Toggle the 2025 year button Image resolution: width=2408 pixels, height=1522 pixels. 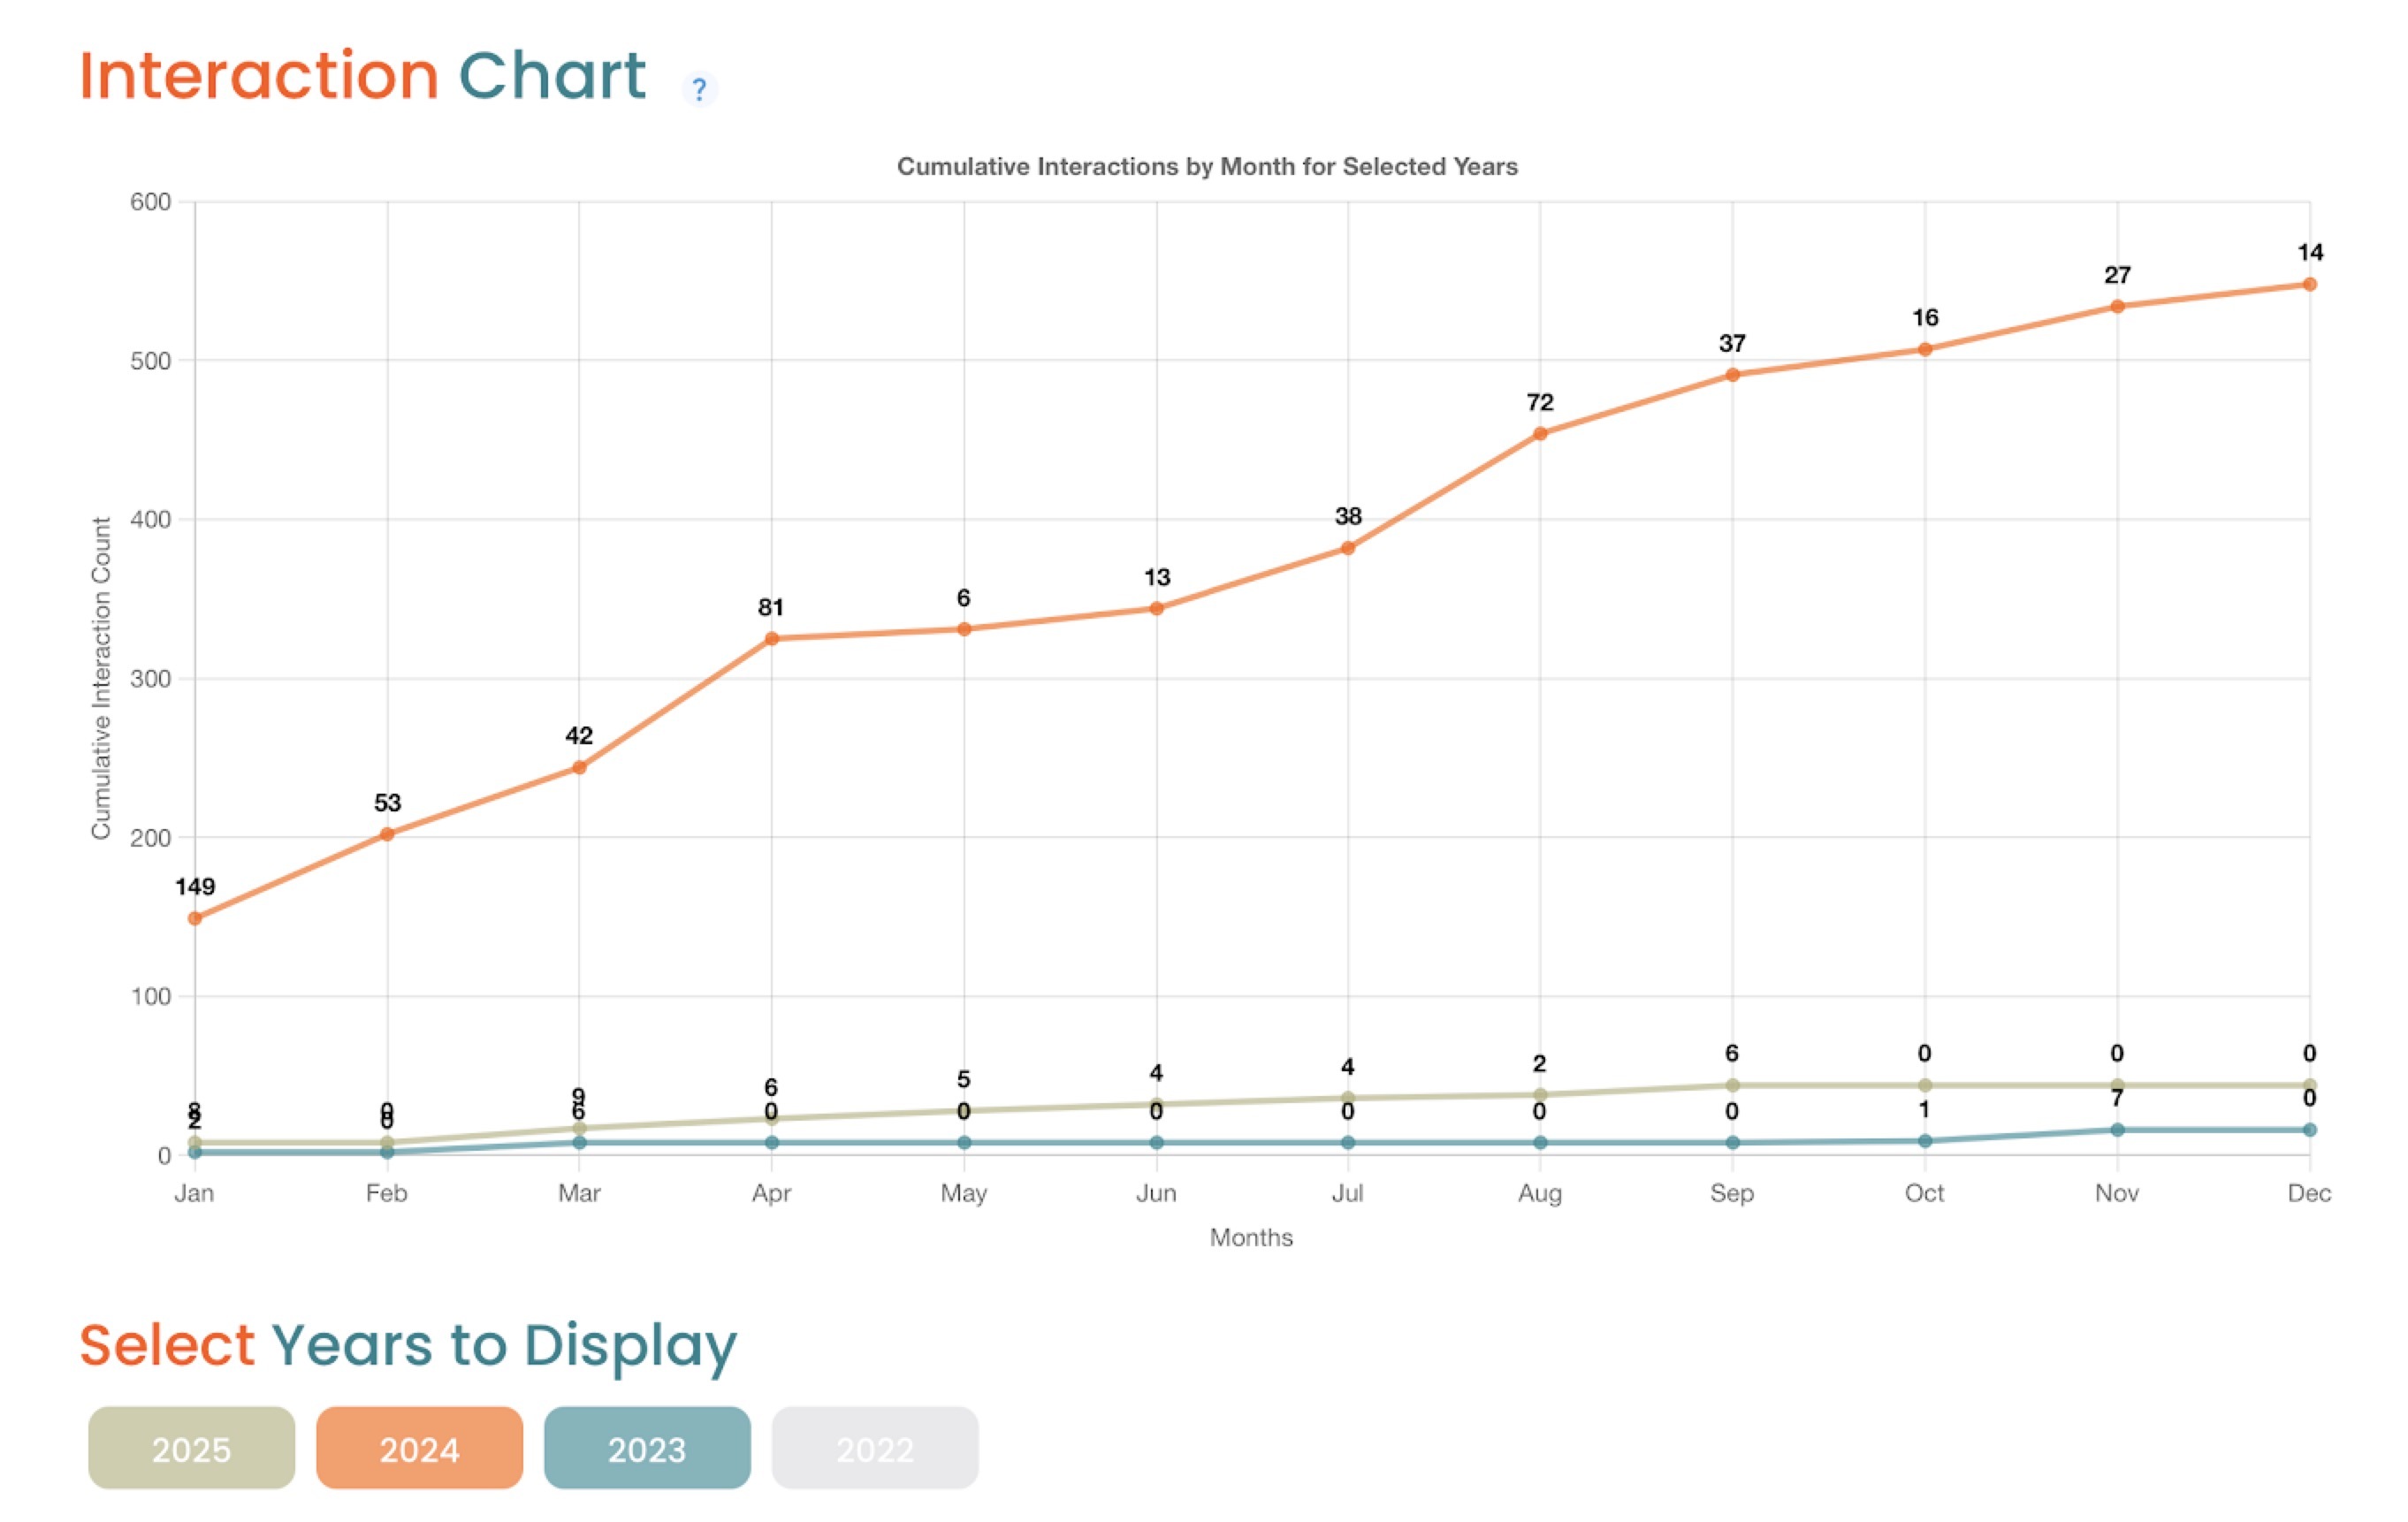coord(191,1448)
